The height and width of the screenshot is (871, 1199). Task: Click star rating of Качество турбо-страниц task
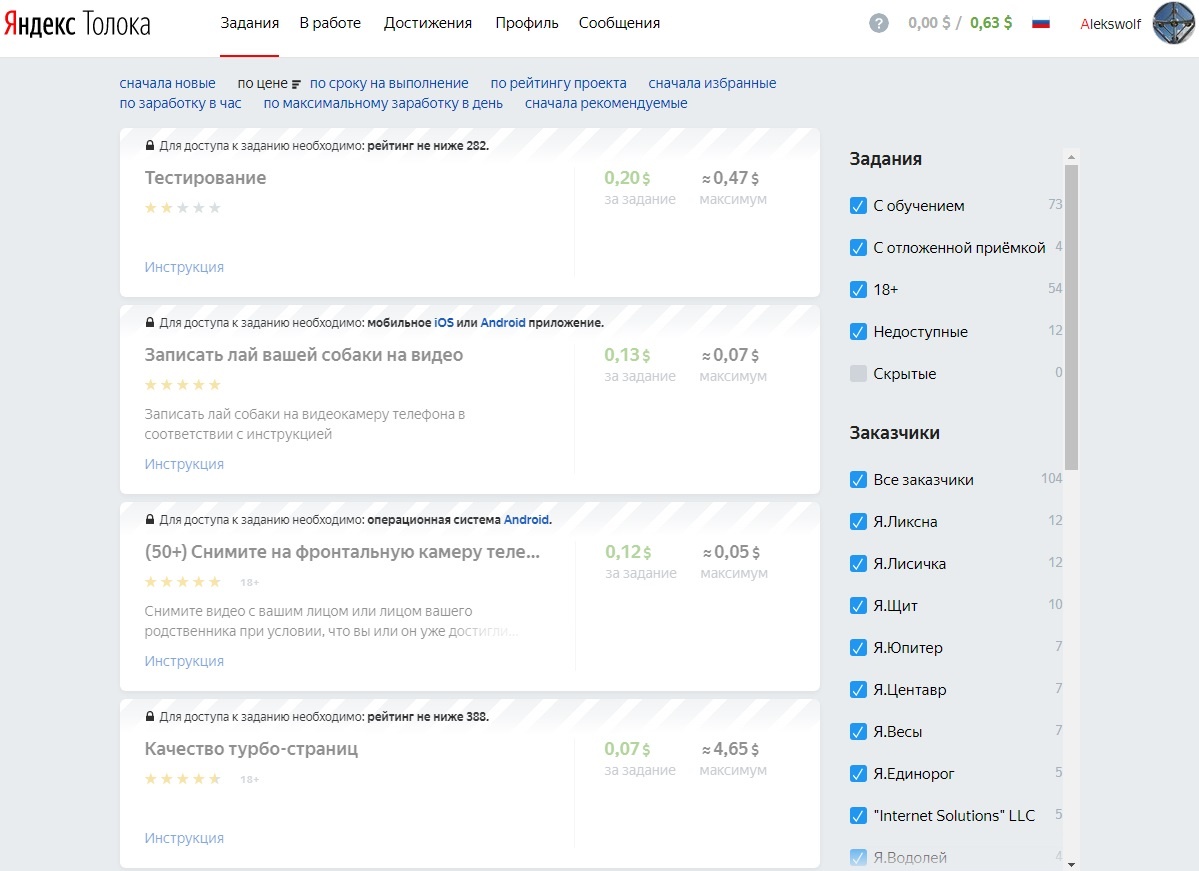point(183,779)
